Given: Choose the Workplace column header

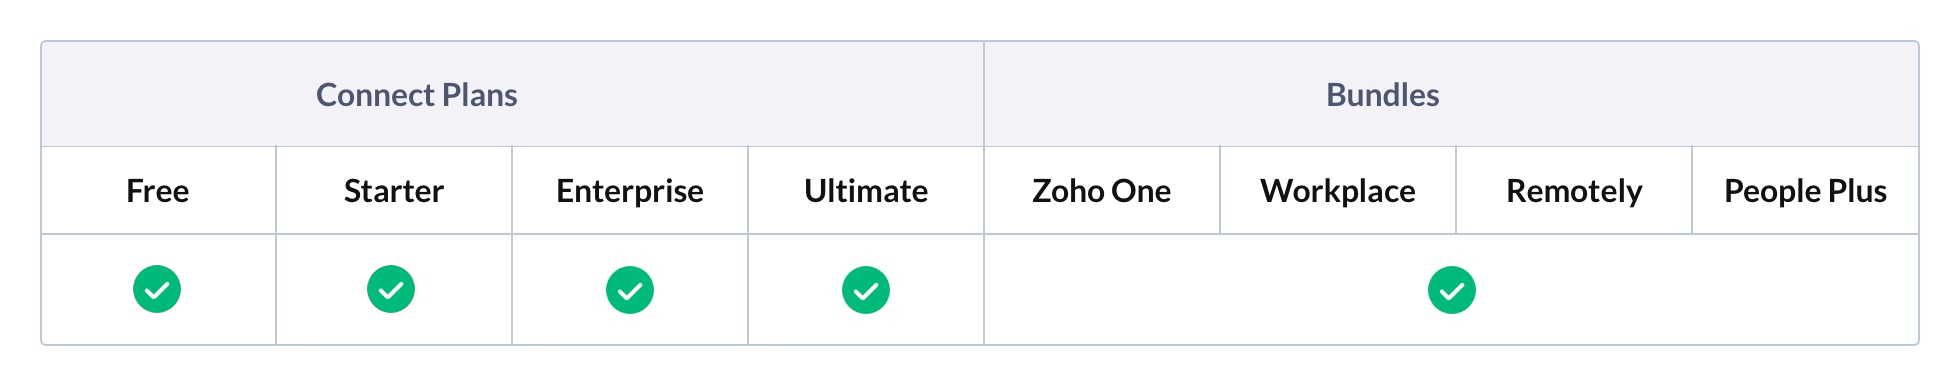Looking at the screenshot, I should 1338,191.
